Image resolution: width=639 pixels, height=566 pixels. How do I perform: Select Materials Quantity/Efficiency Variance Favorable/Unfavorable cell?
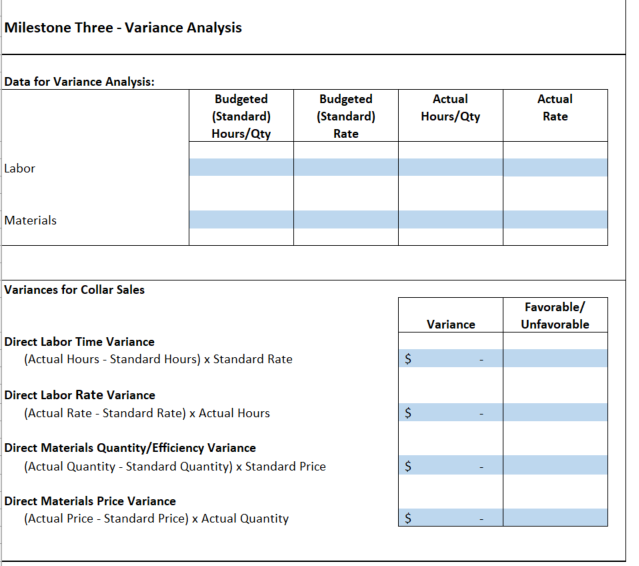(x=555, y=465)
